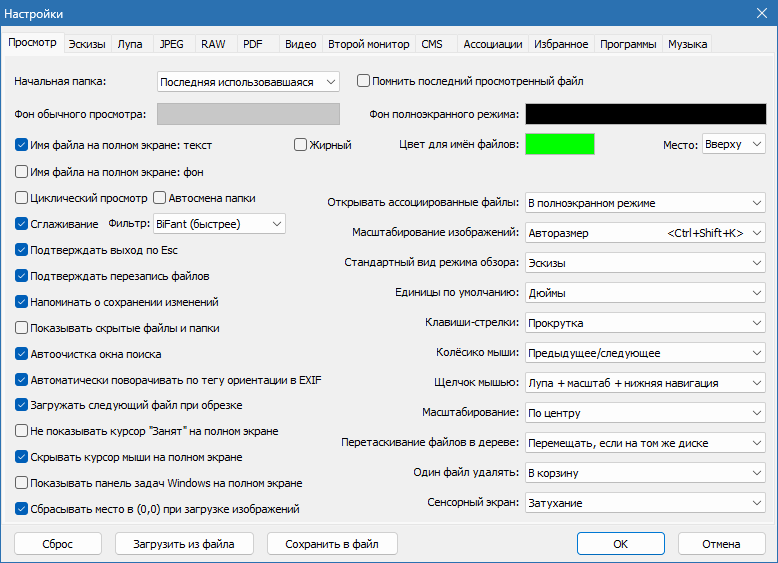The height and width of the screenshot is (563, 778).
Task: Click Загрузить из файла button
Action: [184, 544]
